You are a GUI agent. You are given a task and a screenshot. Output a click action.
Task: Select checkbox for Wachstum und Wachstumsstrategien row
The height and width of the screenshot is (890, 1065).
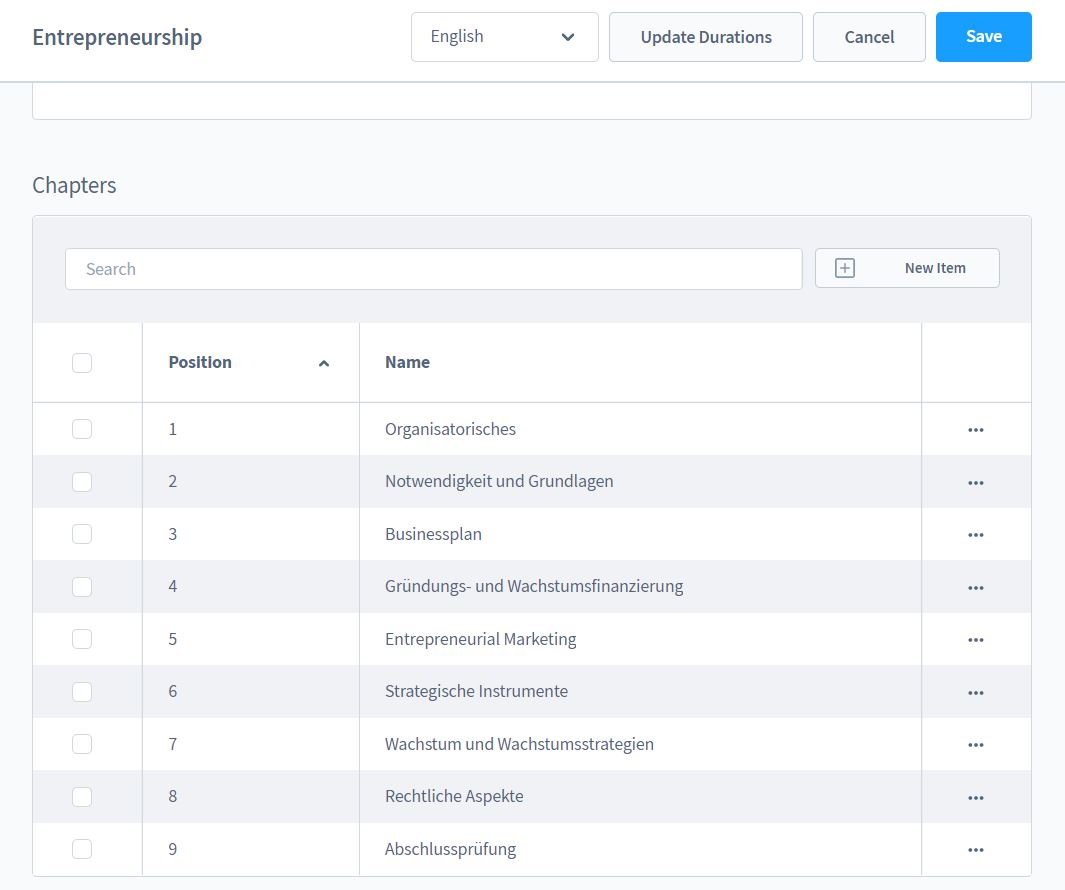tap(82, 744)
